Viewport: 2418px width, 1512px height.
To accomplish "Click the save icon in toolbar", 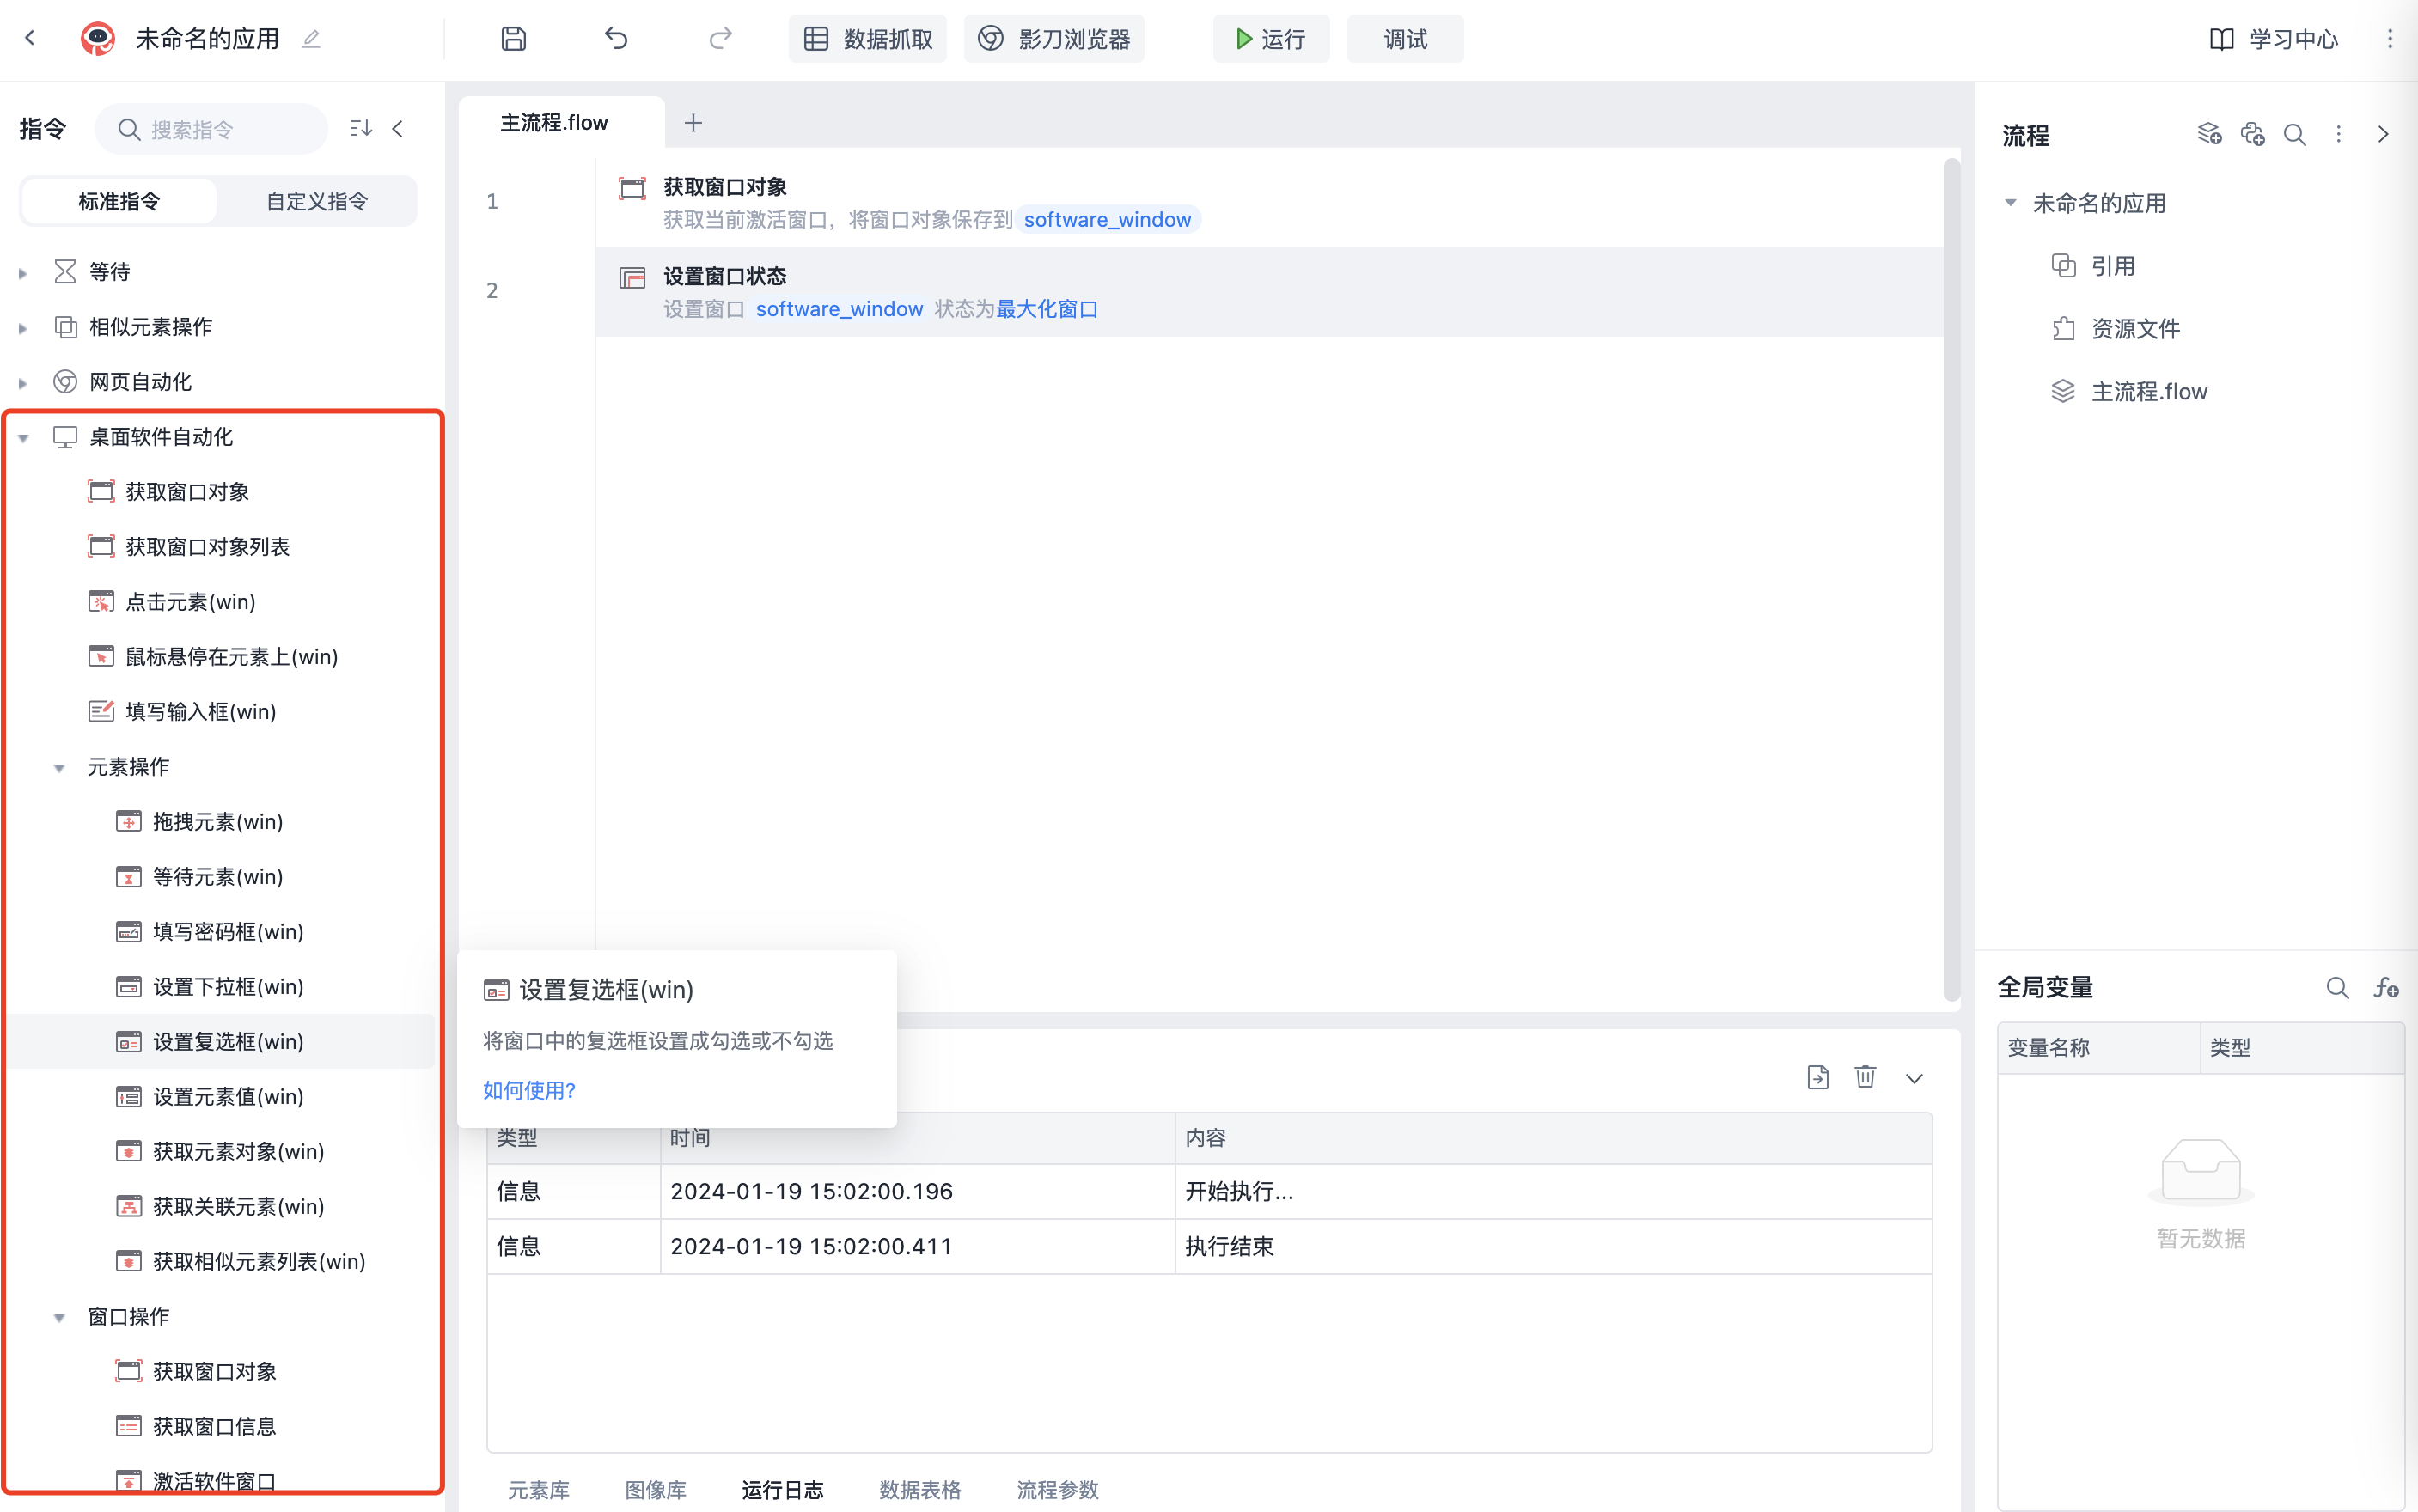I will [513, 39].
